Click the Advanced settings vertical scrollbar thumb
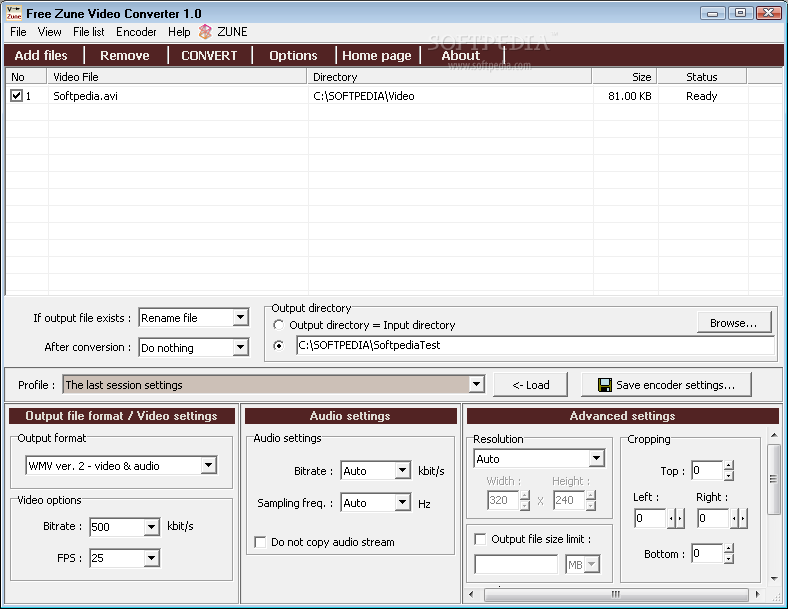 click(773, 479)
